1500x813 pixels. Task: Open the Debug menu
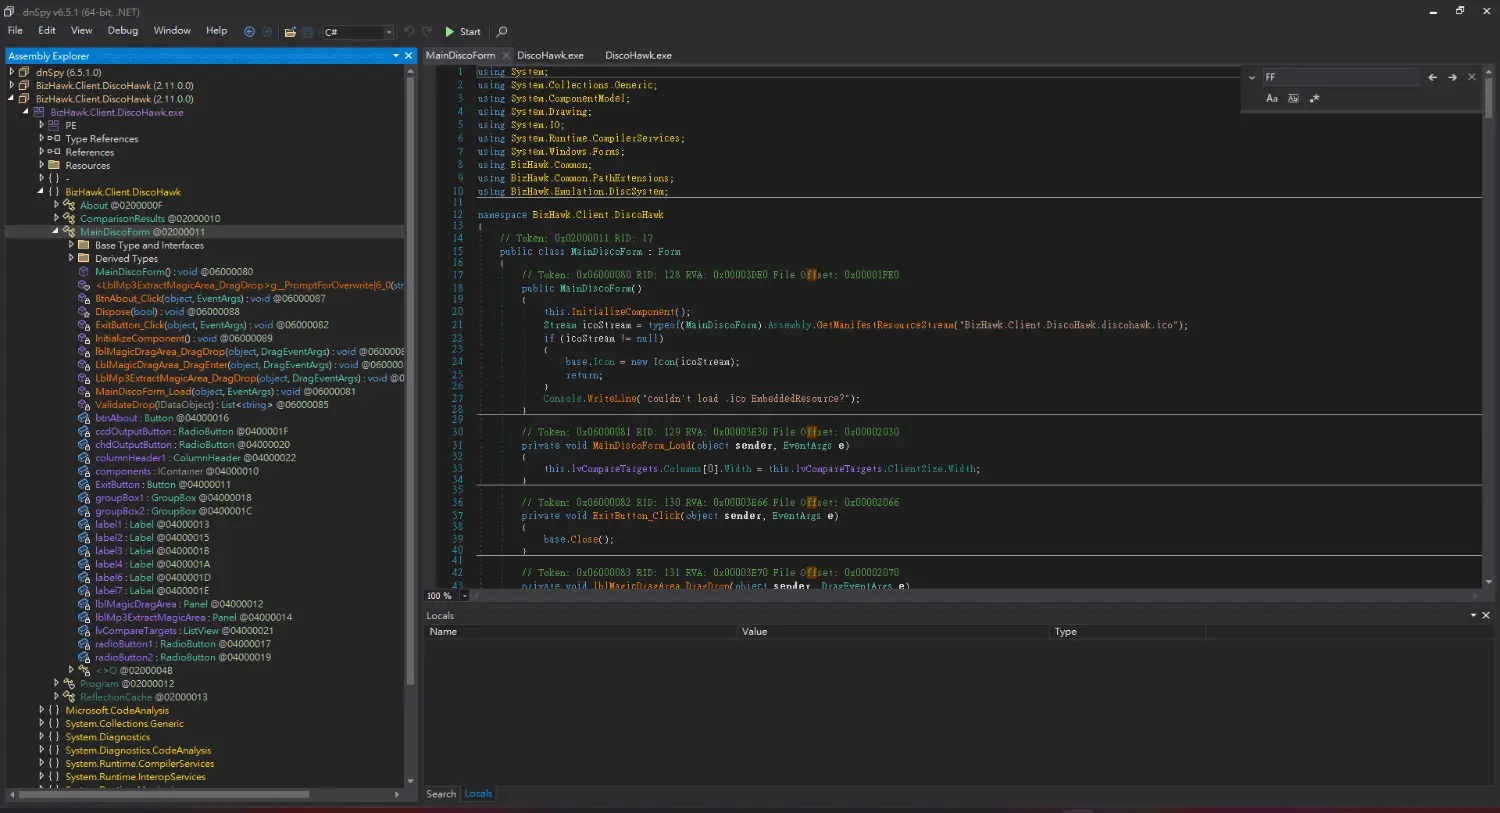[123, 31]
